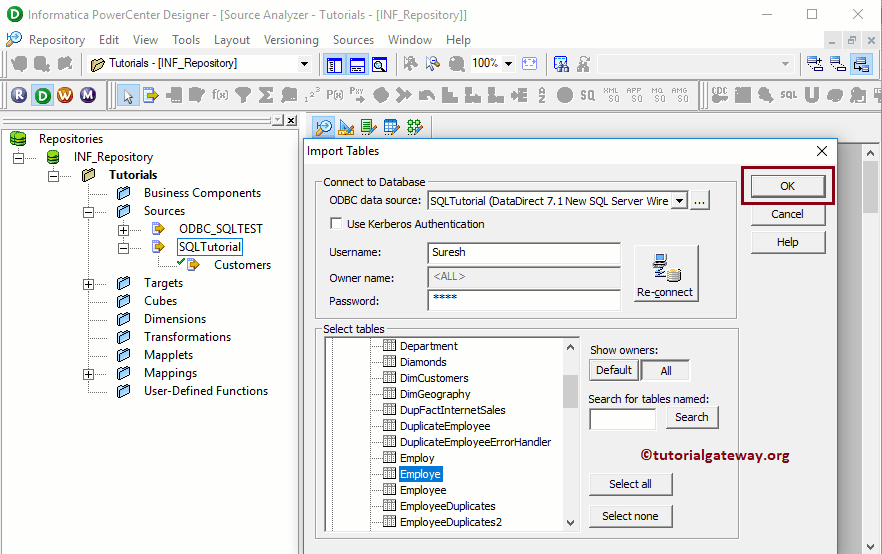Set Show owners to Default
882x554 pixels.
point(614,370)
